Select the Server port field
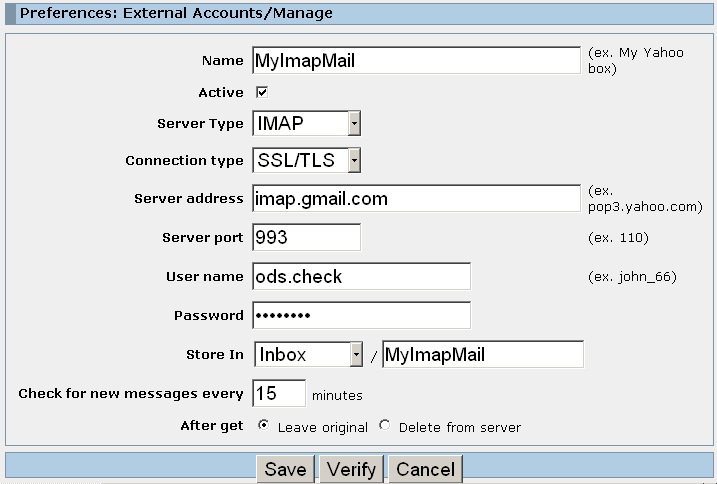Screen dimensions: 717x484 [x=306, y=237]
